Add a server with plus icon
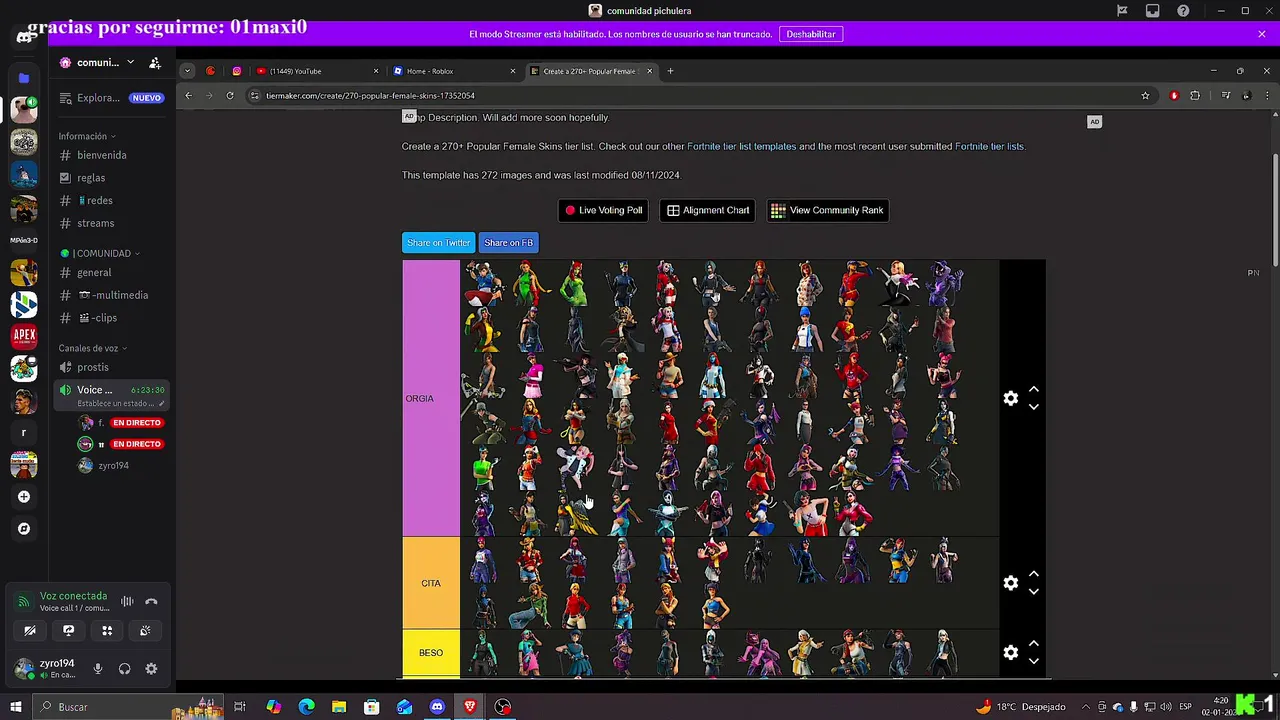The image size is (1280, 720). click(x=24, y=496)
